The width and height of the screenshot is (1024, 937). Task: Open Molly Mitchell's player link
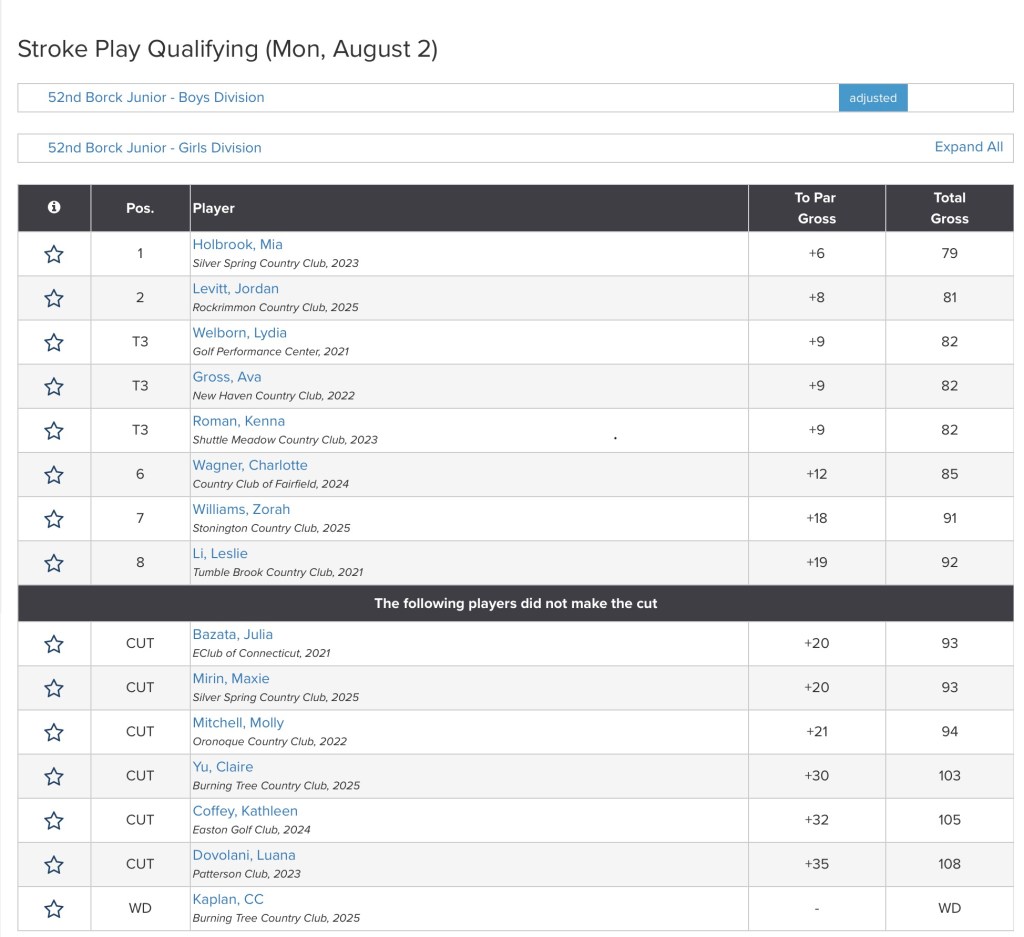coord(238,723)
